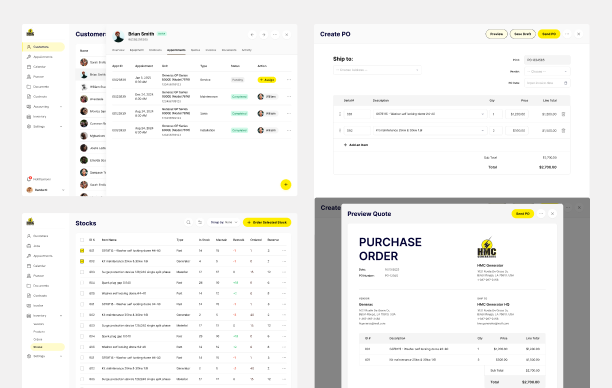Toggle the select-all checkbox in Stocks table header

pos(82,240)
